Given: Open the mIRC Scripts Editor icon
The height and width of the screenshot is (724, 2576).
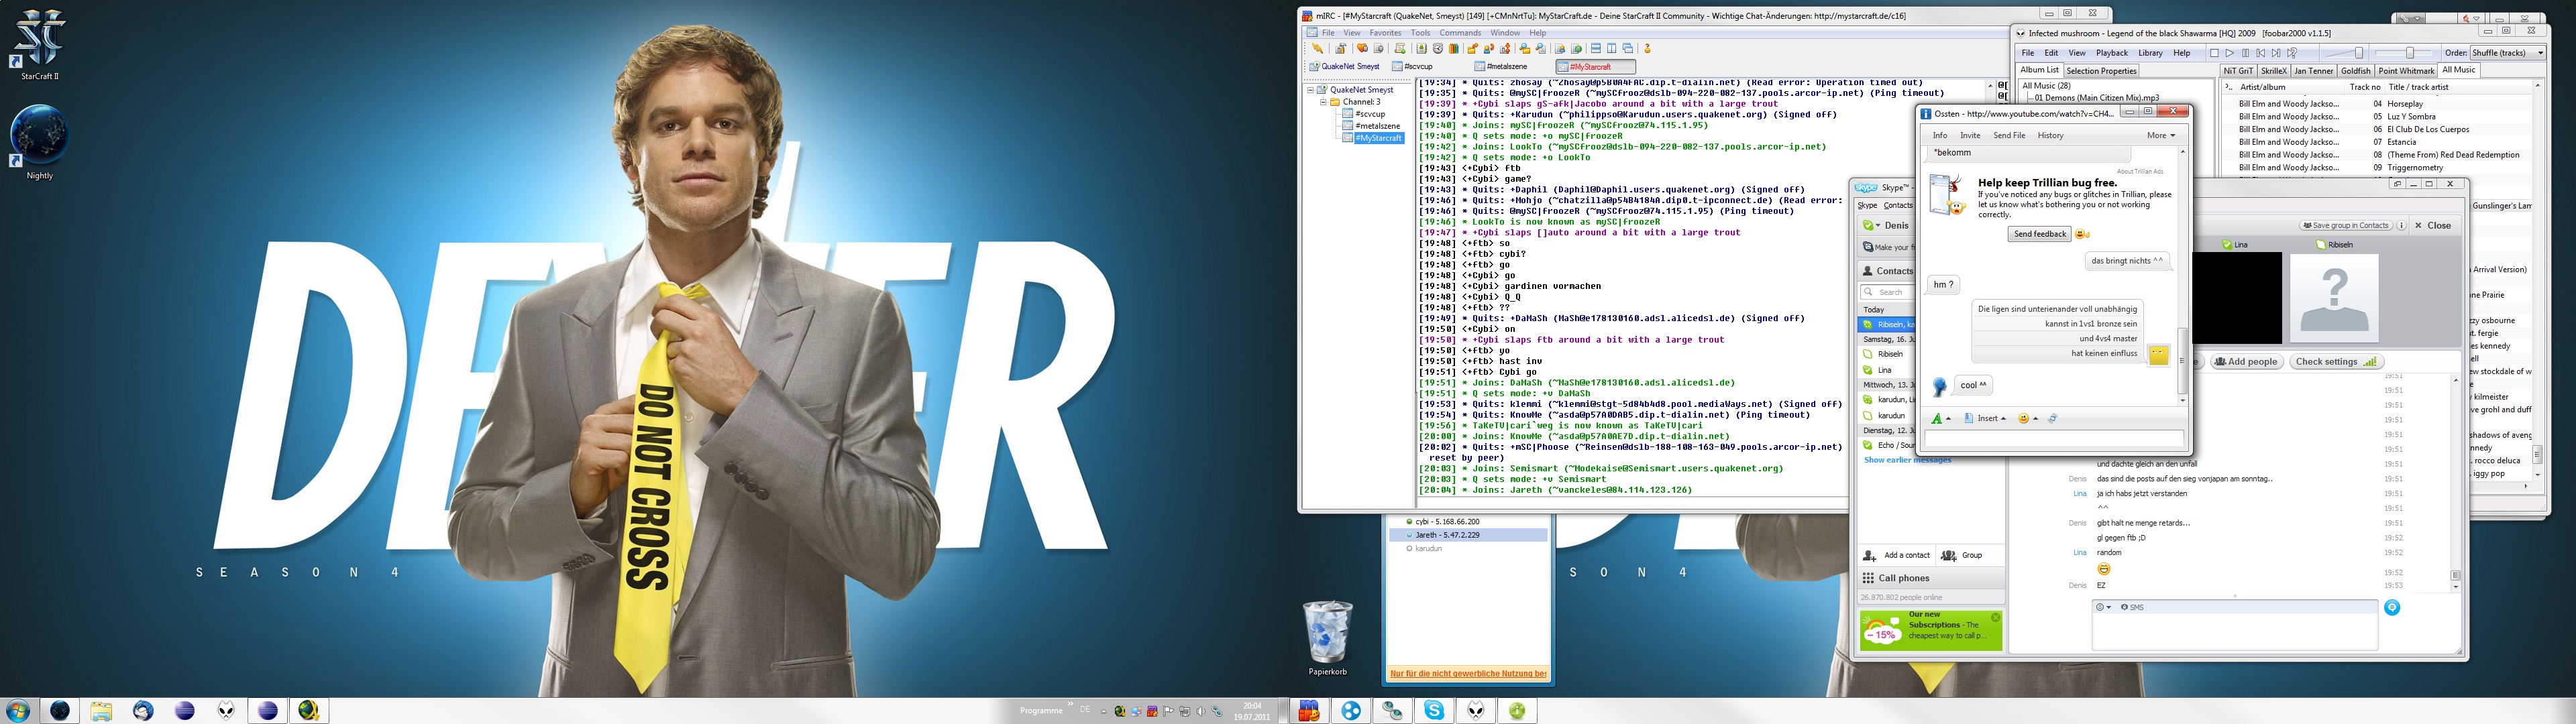Looking at the screenshot, I should coord(1400,48).
